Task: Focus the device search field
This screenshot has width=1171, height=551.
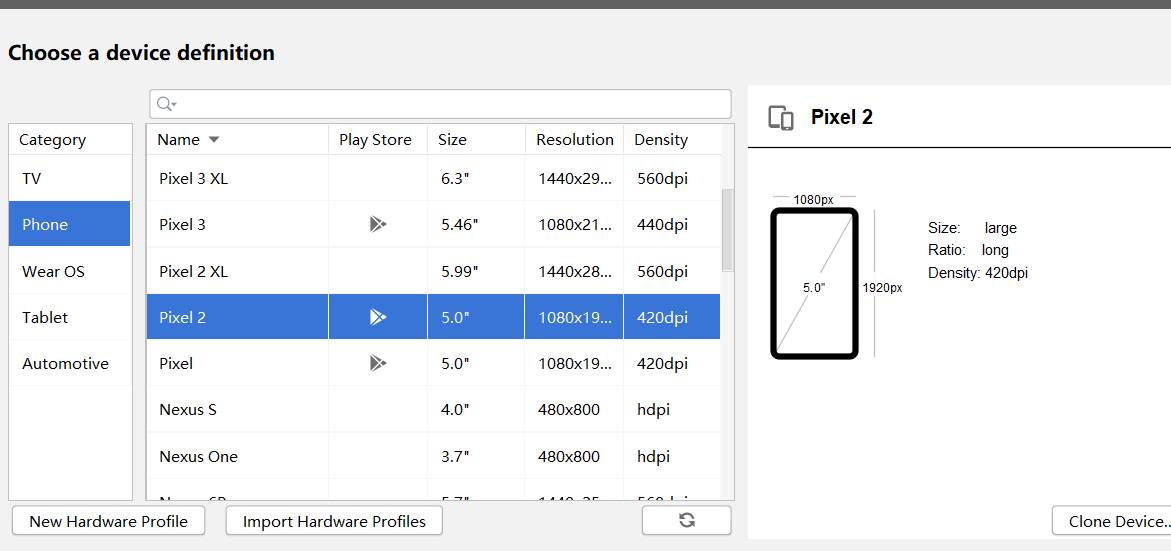Action: pyautogui.click(x=450, y=104)
